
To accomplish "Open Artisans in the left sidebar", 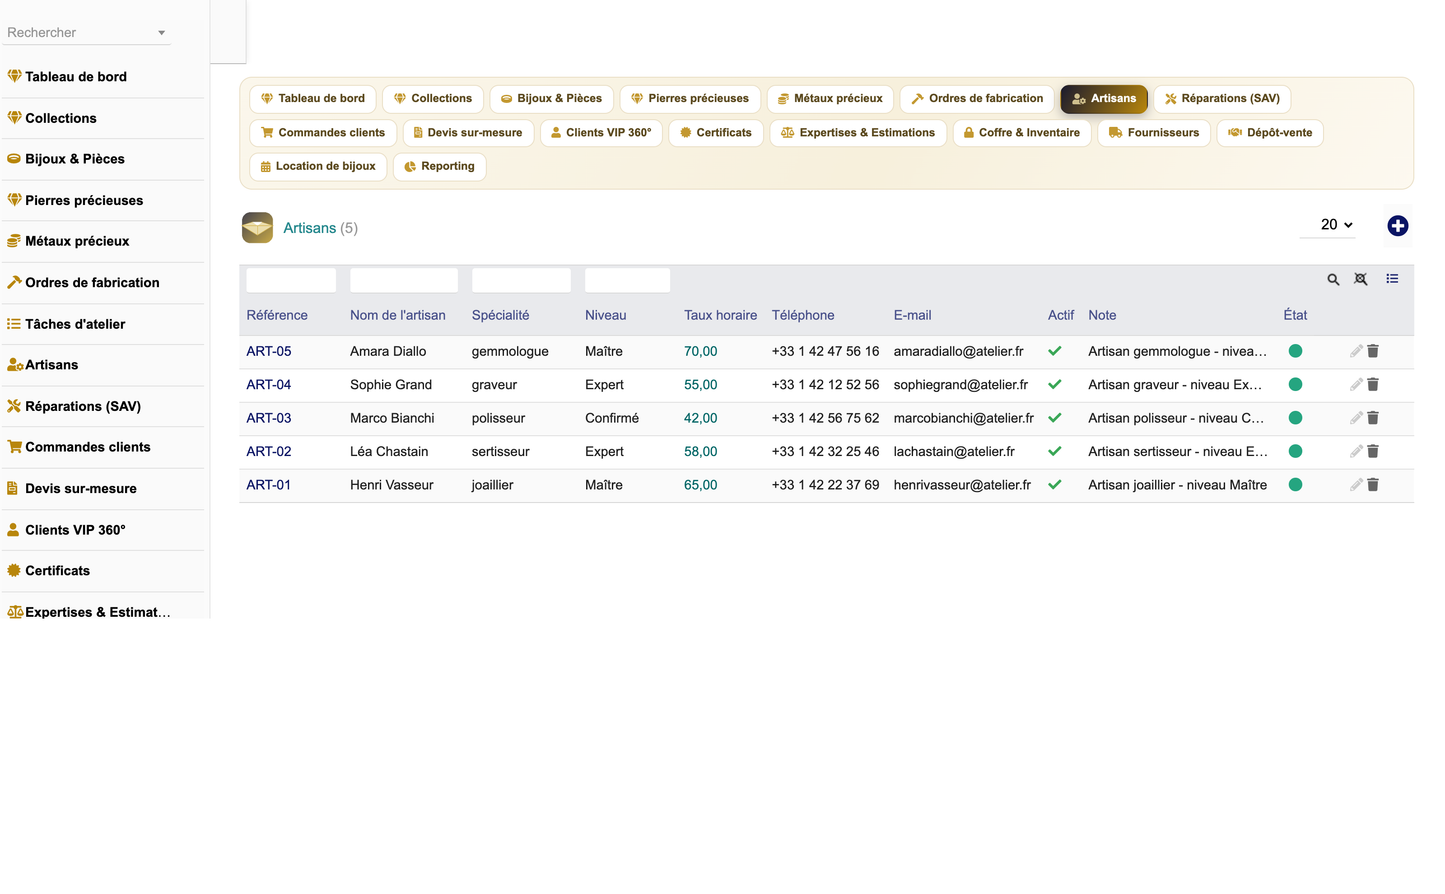I will point(104,365).
